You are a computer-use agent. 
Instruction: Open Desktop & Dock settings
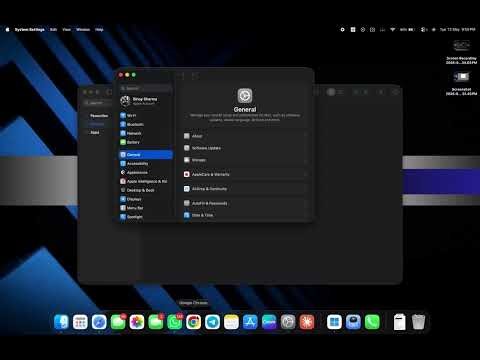pos(146,190)
